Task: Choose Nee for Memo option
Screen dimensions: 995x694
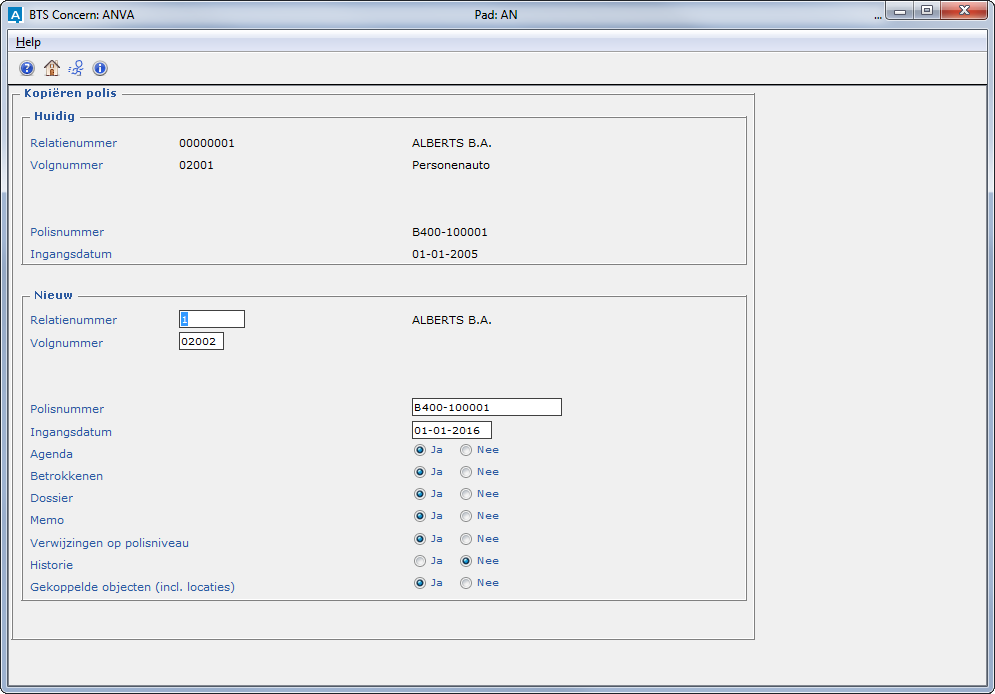Action: (466, 516)
